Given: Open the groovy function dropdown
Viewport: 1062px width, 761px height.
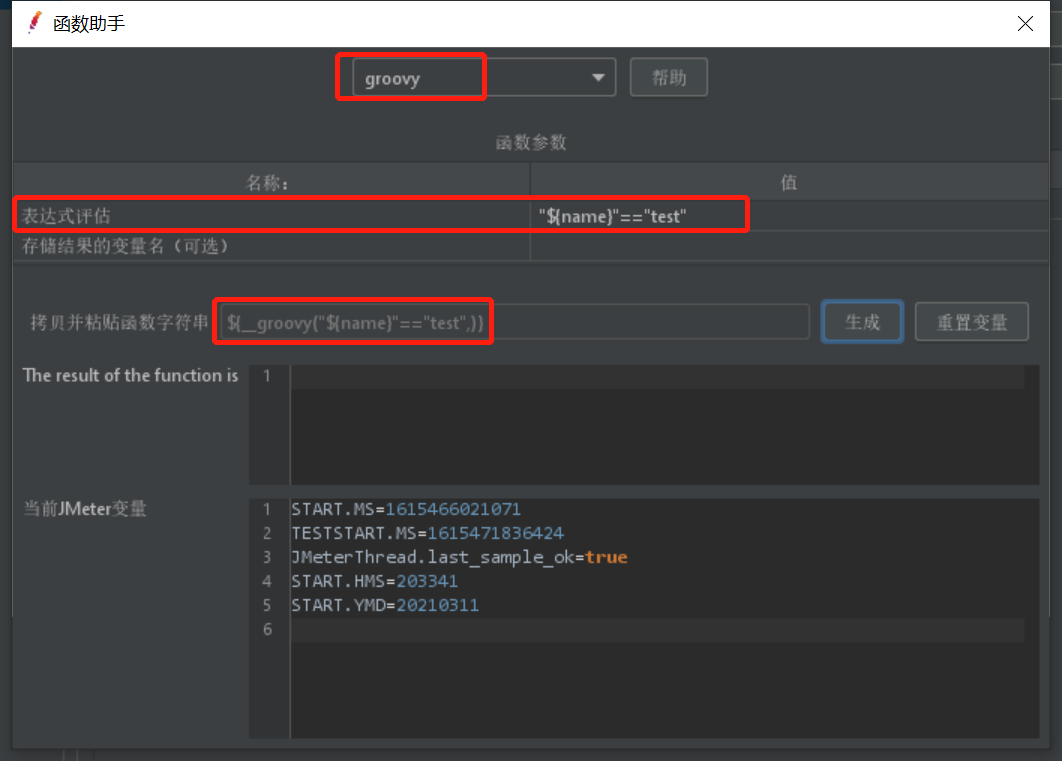Looking at the screenshot, I should pyautogui.click(x=484, y=78).
